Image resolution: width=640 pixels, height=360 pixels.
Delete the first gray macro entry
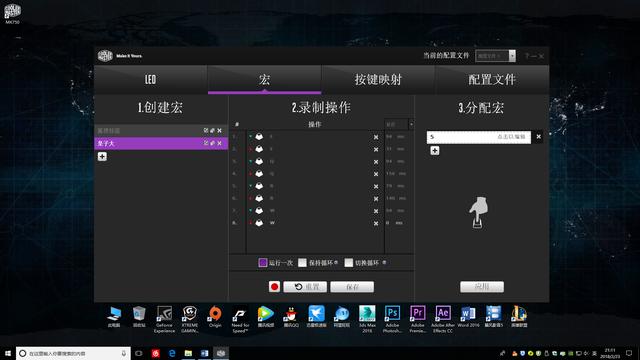(220, 131)
